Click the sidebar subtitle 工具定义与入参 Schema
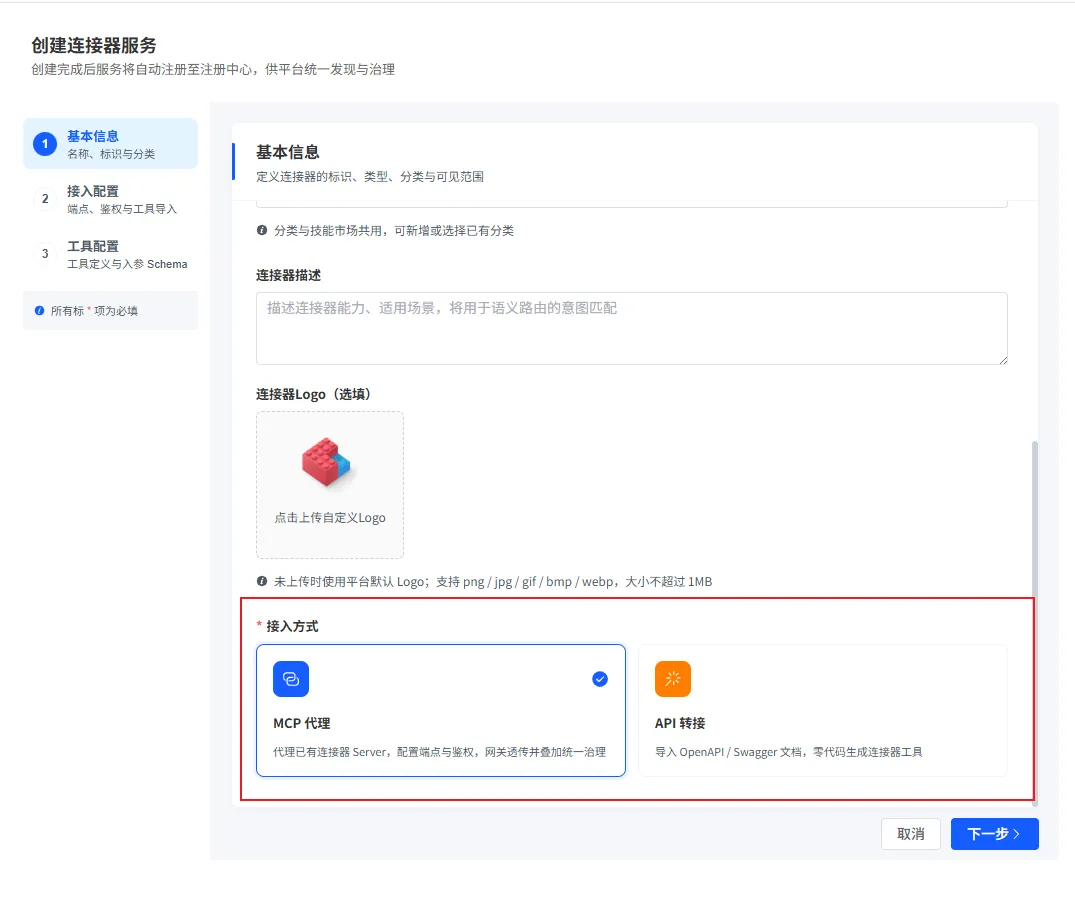 [x=127, y=264]
